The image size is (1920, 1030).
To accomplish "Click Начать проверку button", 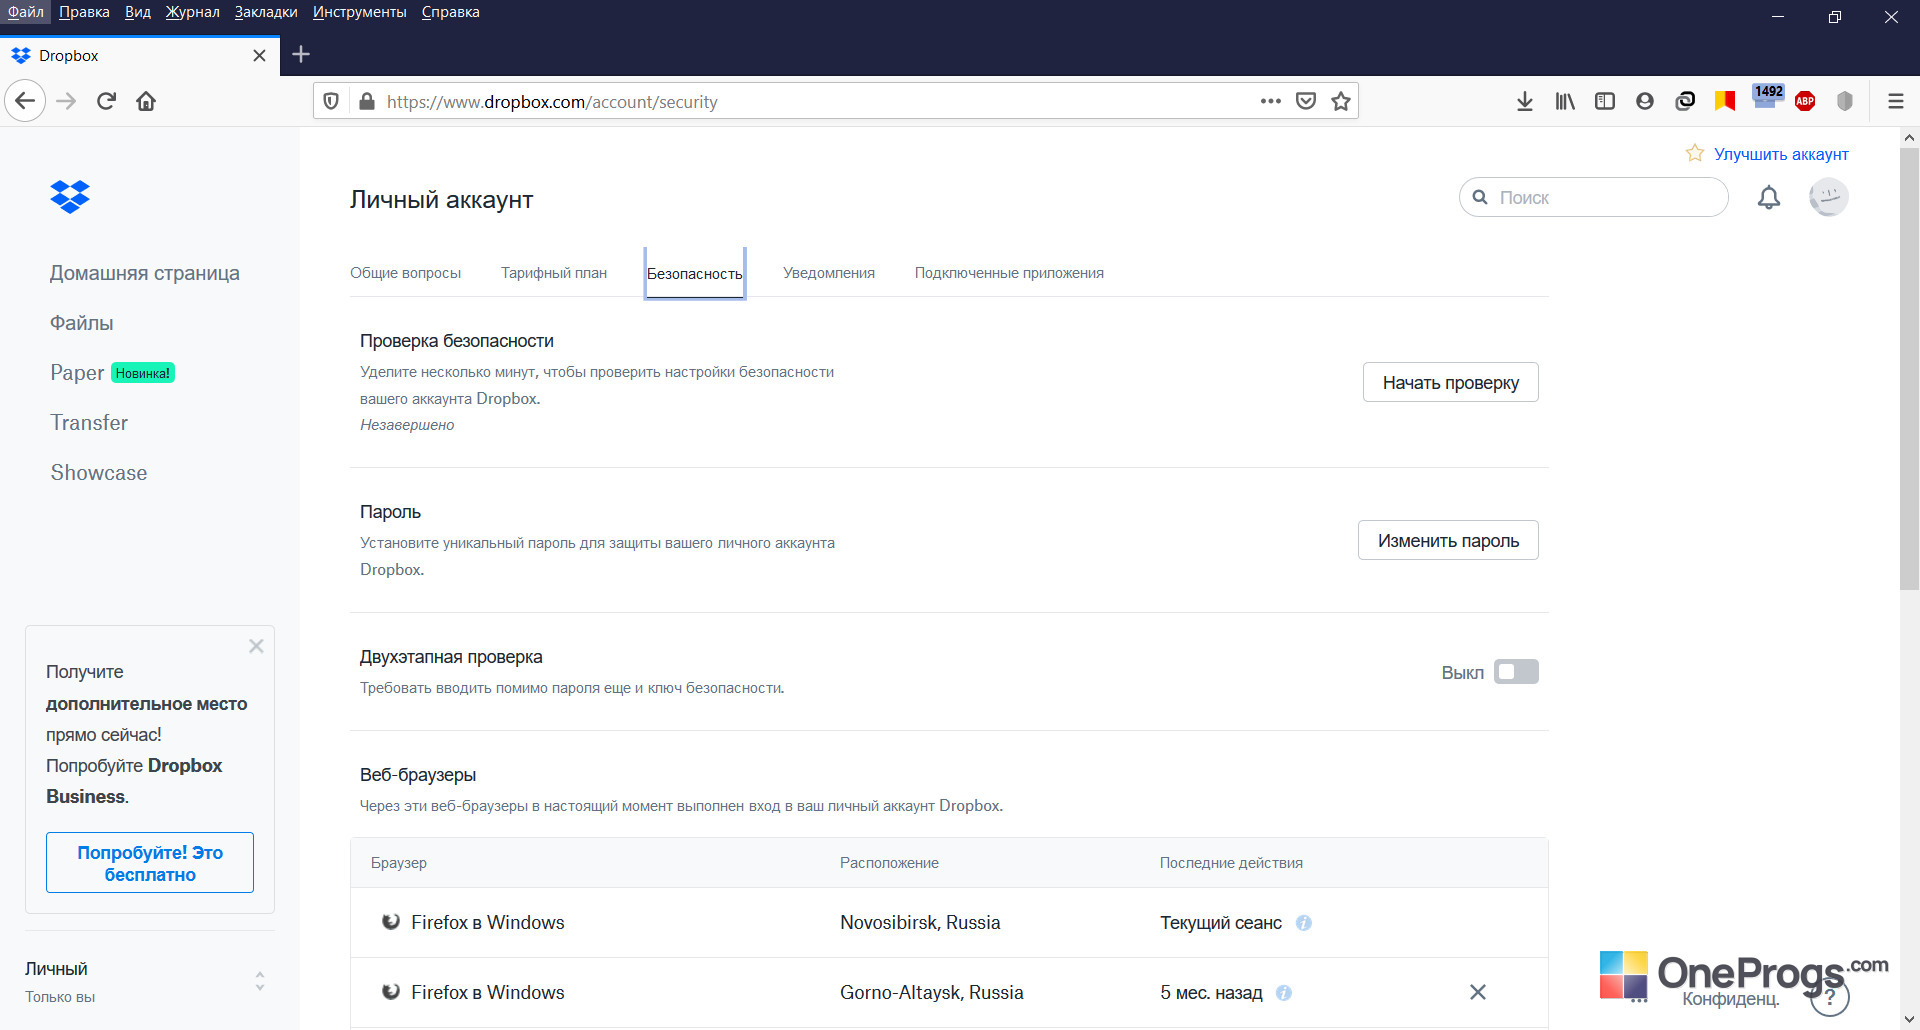I will point(1450,382).
